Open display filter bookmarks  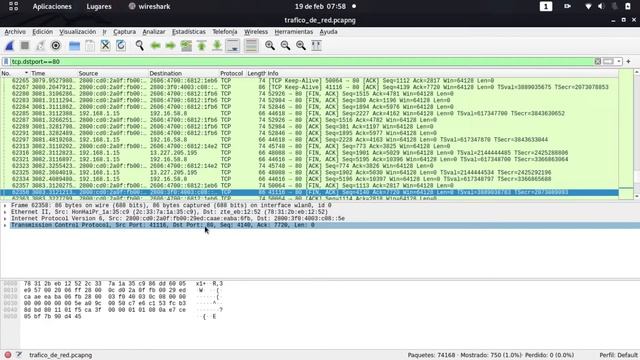6,62
